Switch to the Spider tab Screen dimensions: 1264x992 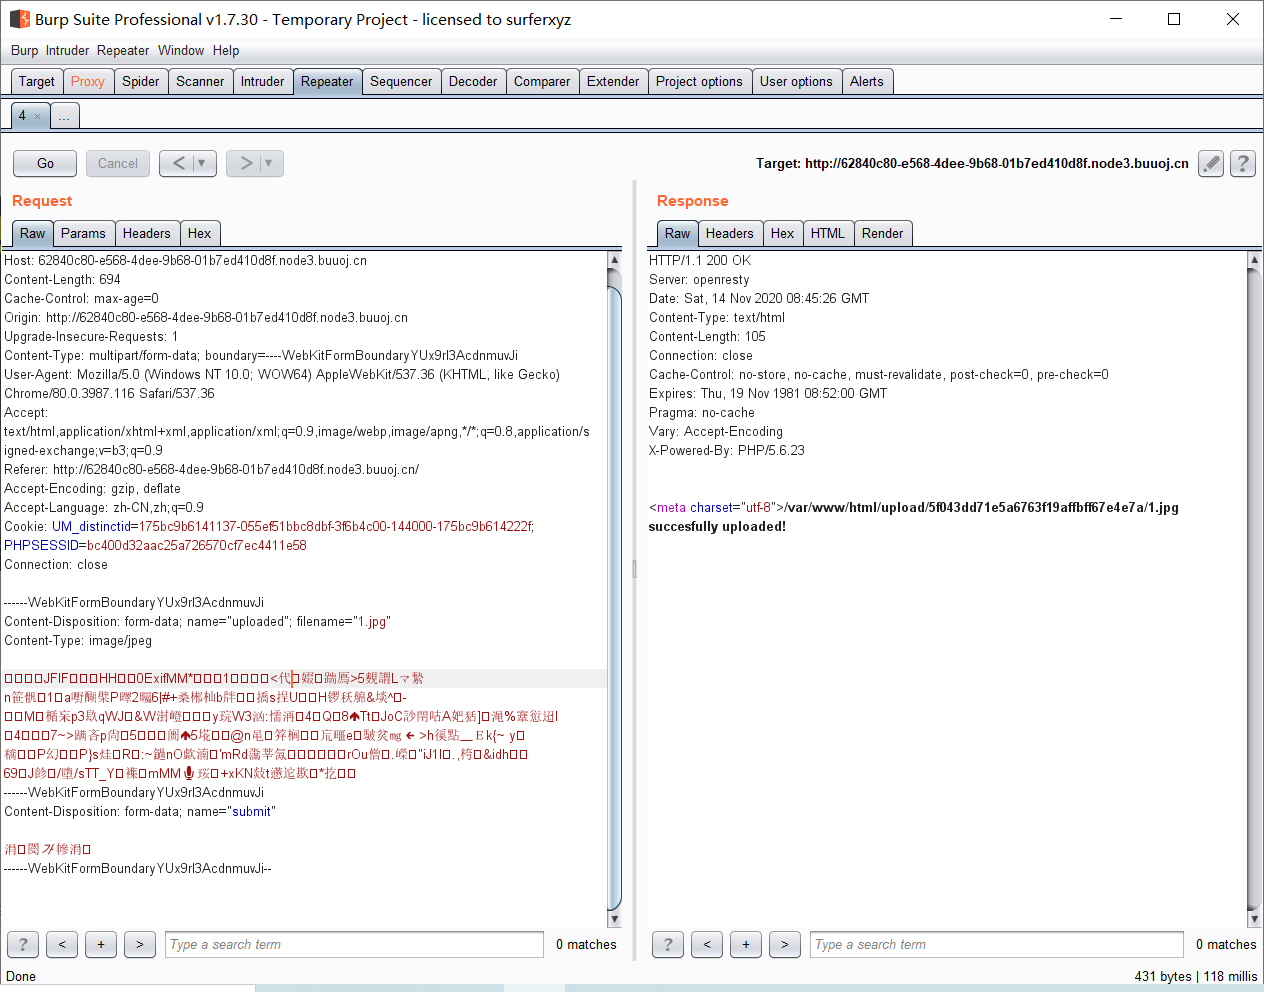[141, 82]
